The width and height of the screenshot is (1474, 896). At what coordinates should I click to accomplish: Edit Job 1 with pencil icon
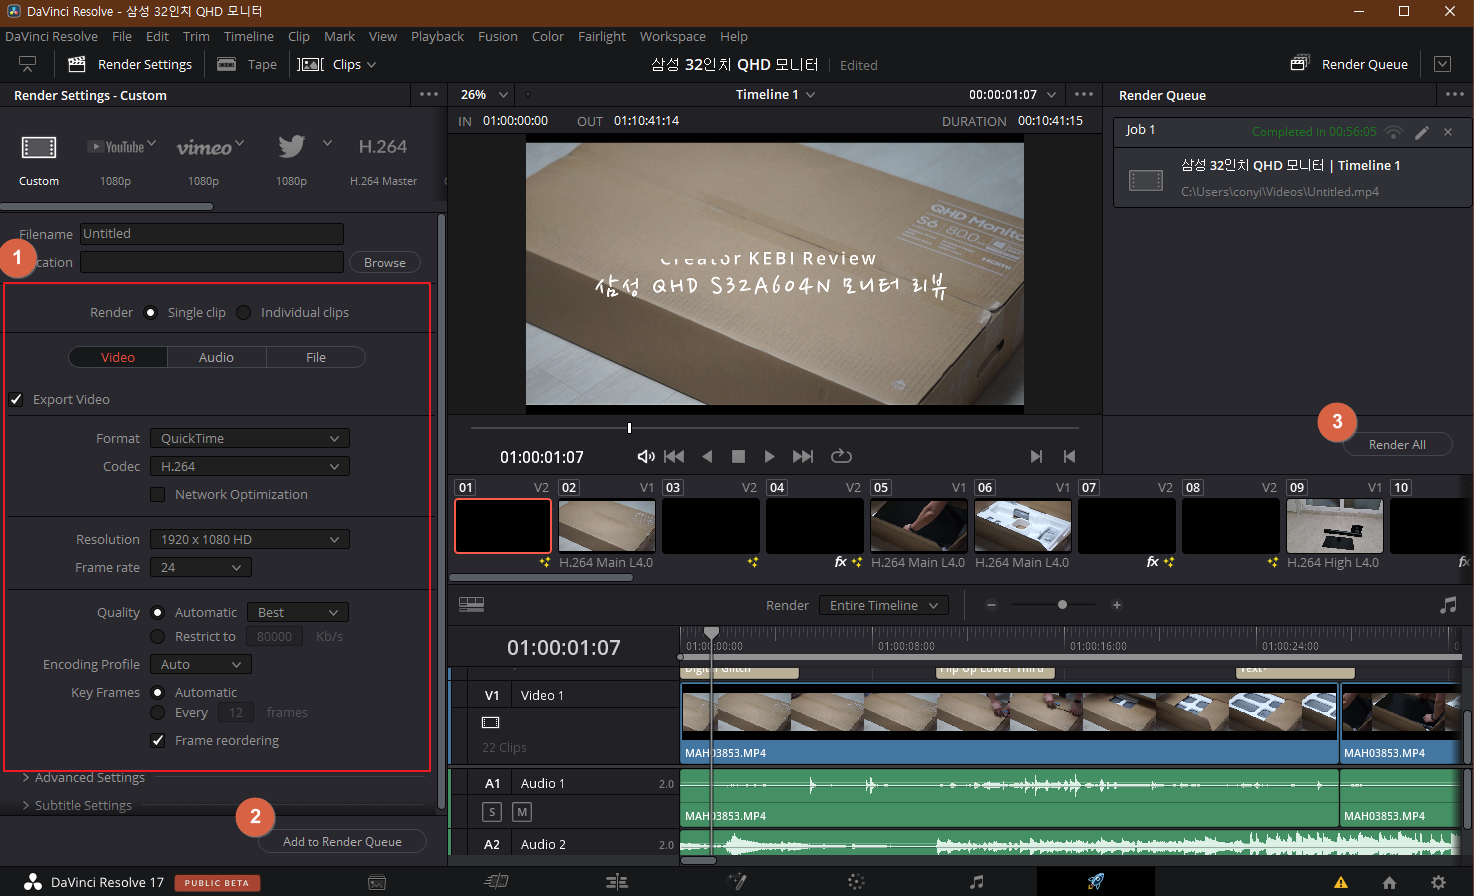point(1422,131)
